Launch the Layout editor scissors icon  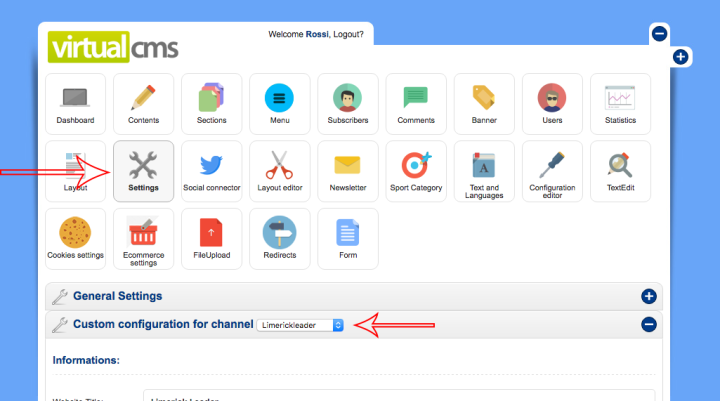coord(279,171)
